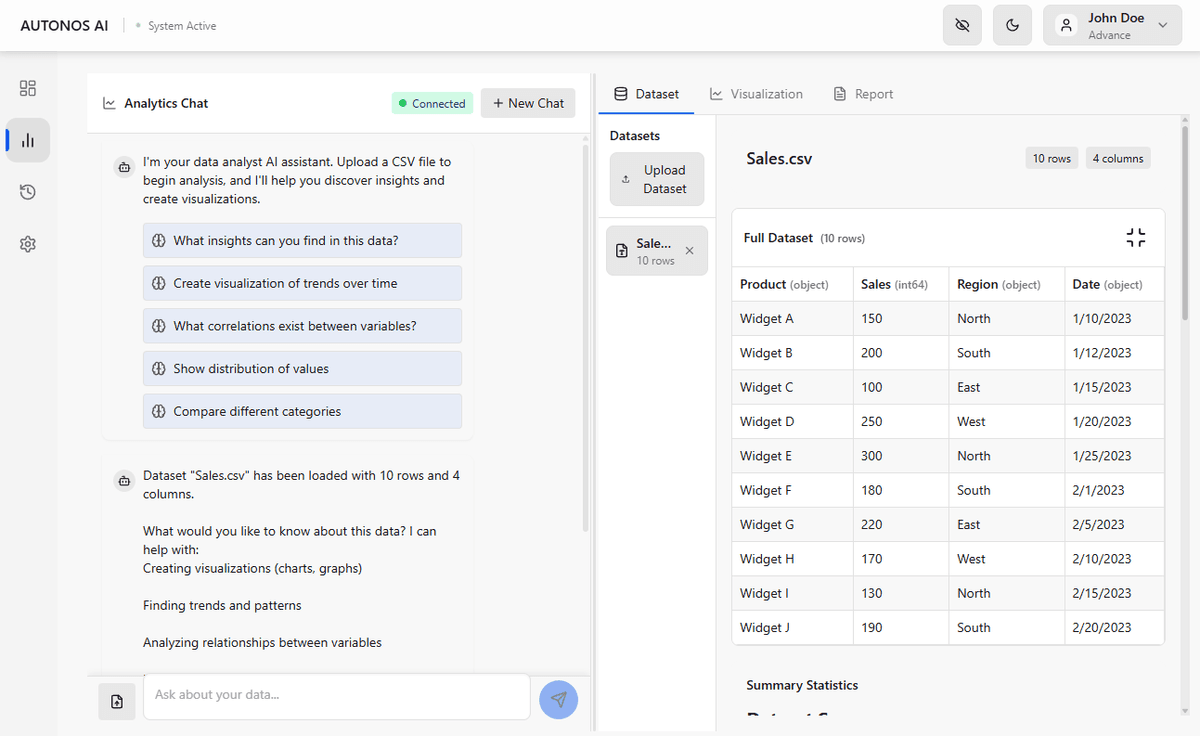The height and width of the screenshot is (736, 1200).
Task: Open settings via the gear icon
Action: [x=27, y=244]
